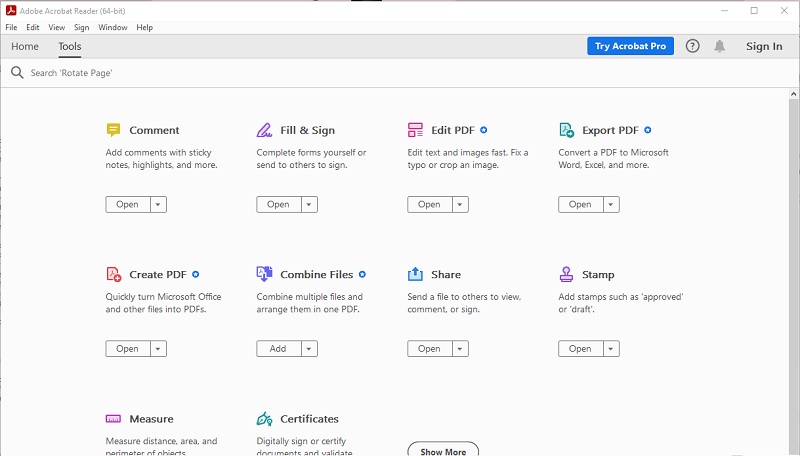The height and width of the screenshot is (456, 800).
Task: Expand the Stamp Open dropdown arrow
Action: click(x=611, y=349)
